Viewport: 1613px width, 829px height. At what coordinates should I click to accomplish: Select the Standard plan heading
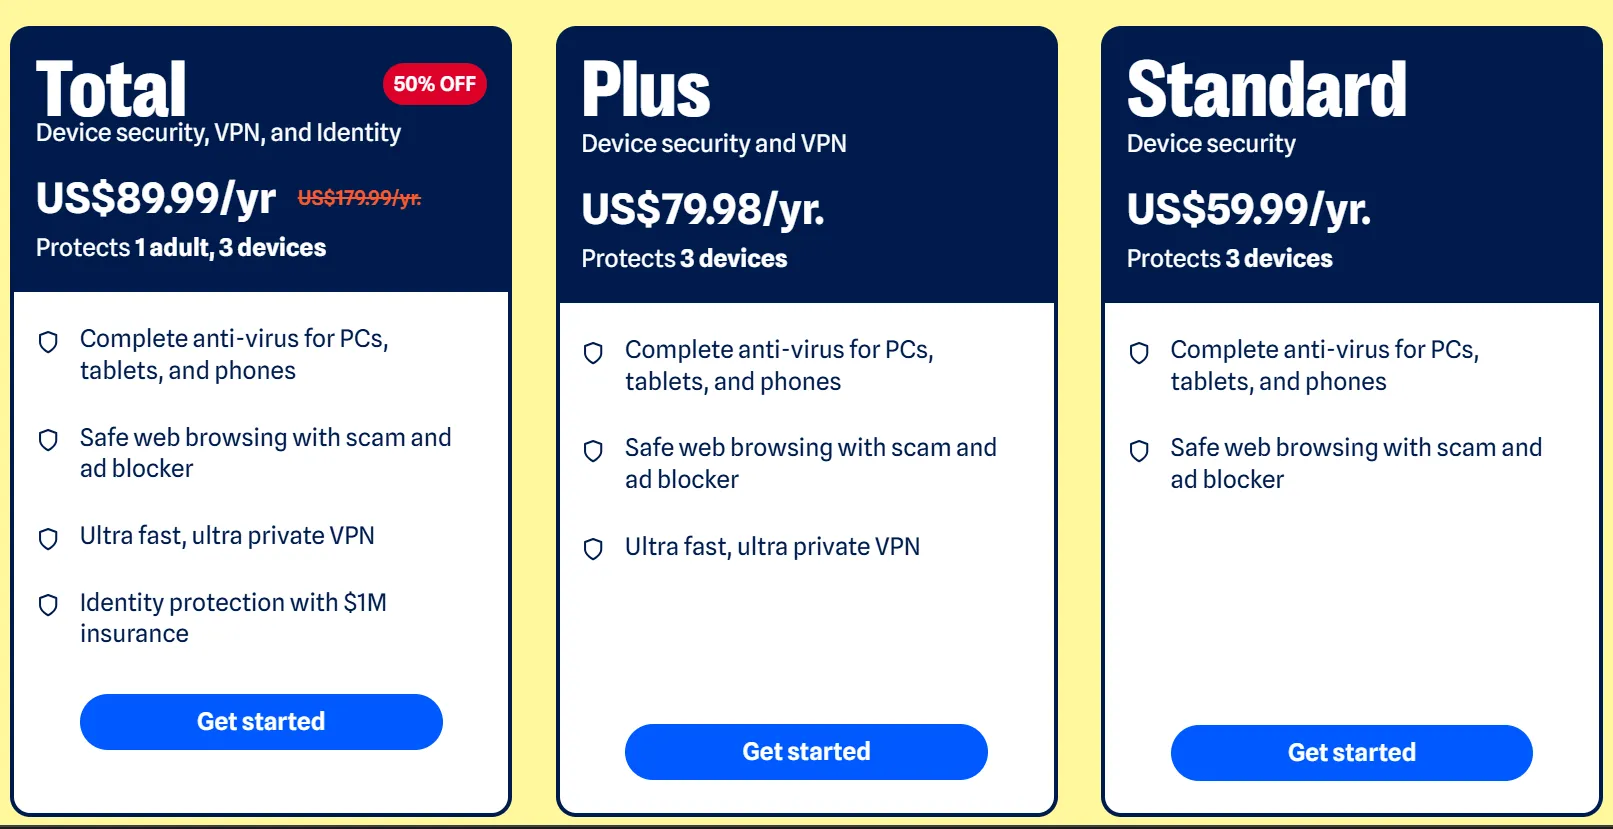(1266, 89)
